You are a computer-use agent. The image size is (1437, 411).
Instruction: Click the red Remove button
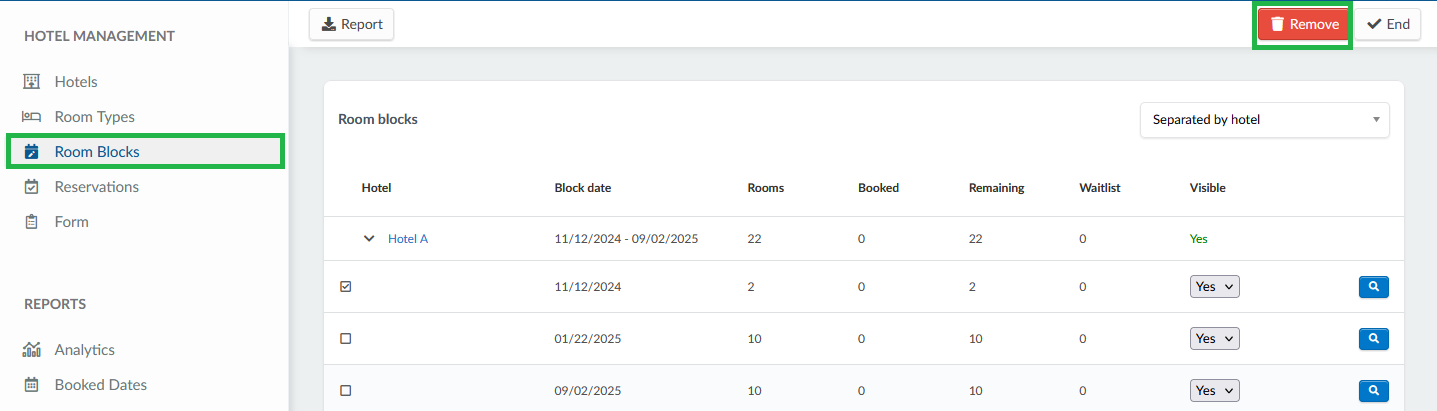[1303, 25]
